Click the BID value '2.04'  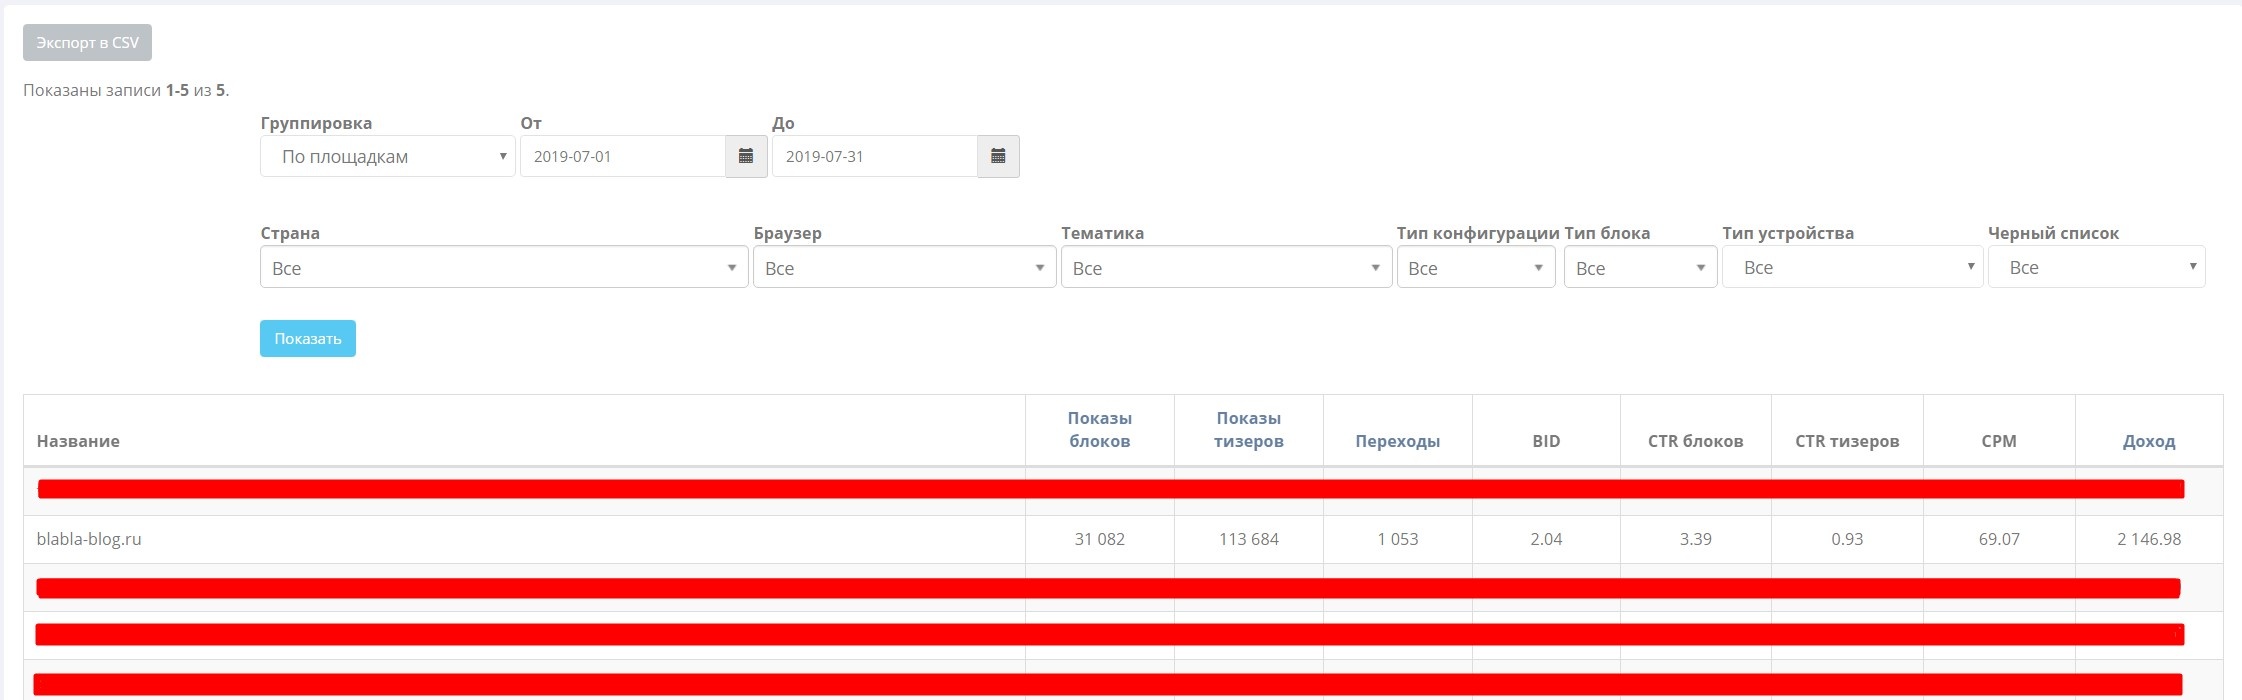point(1546,539)
